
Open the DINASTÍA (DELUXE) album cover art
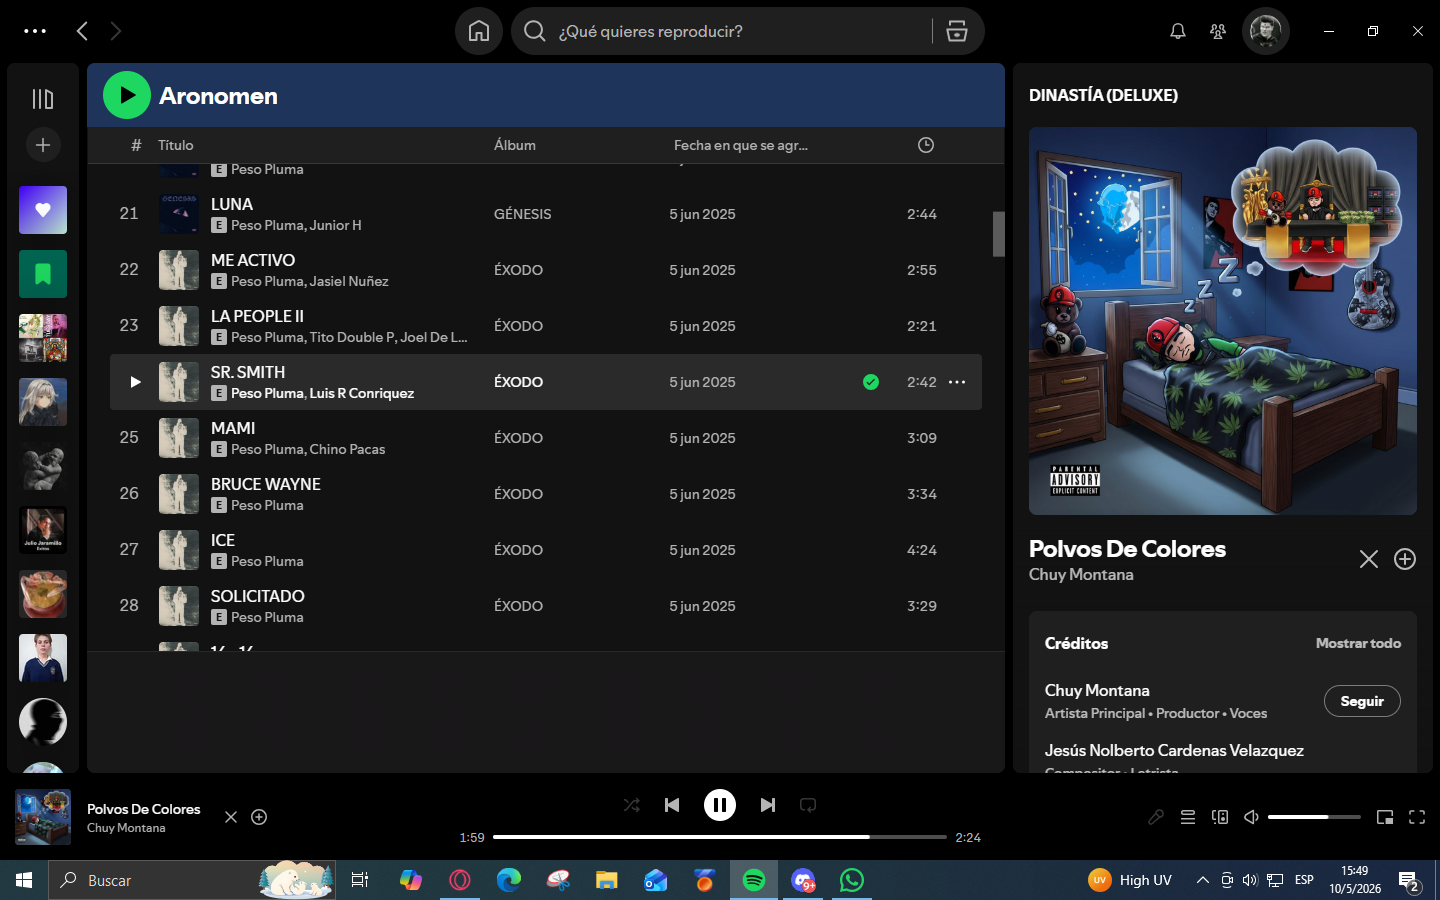tap(1223, 321)
